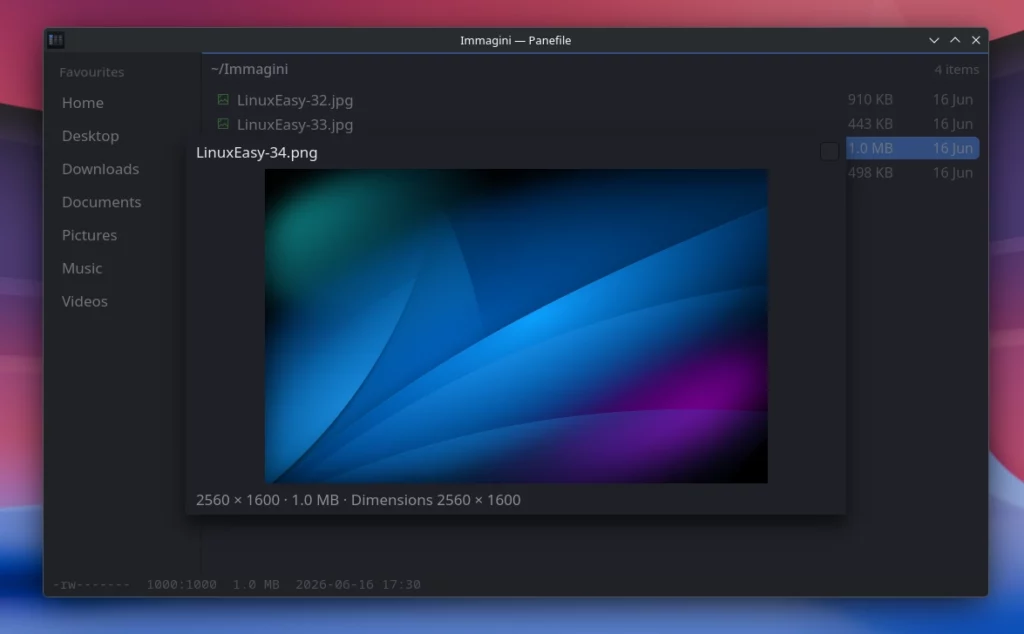Image resolution: width=1024 pixels, height=634 pixels.
Task: Maximize the Panefile window
Action: 955,40
